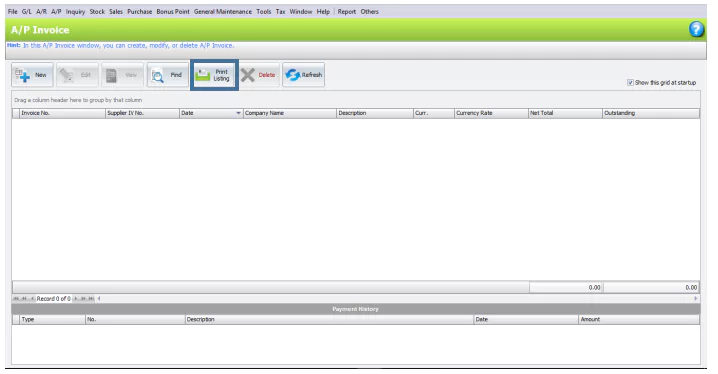This screenshot has width=718, height=374.
Task: Click the grid scroll-left arrow
Action: (x=99, y=298)
